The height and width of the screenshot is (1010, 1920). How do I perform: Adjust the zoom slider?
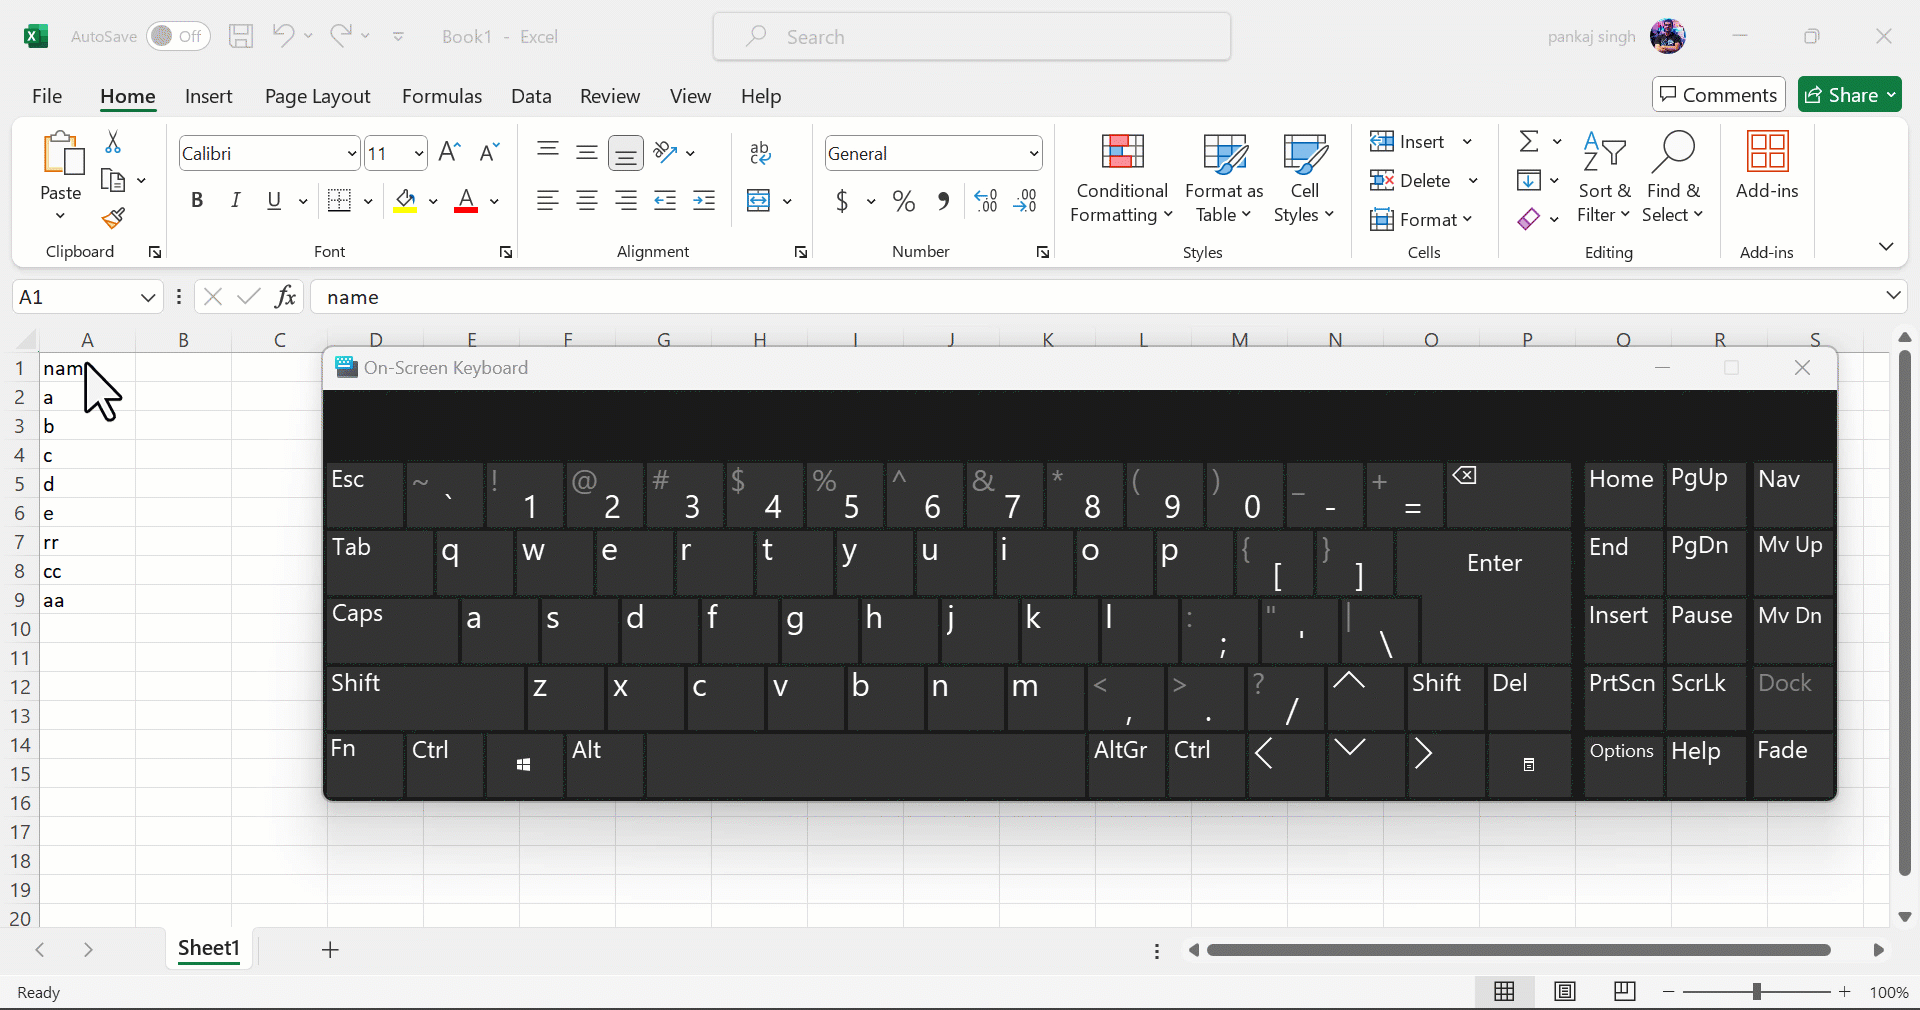pyautogui.click(x=1757, y=992)
